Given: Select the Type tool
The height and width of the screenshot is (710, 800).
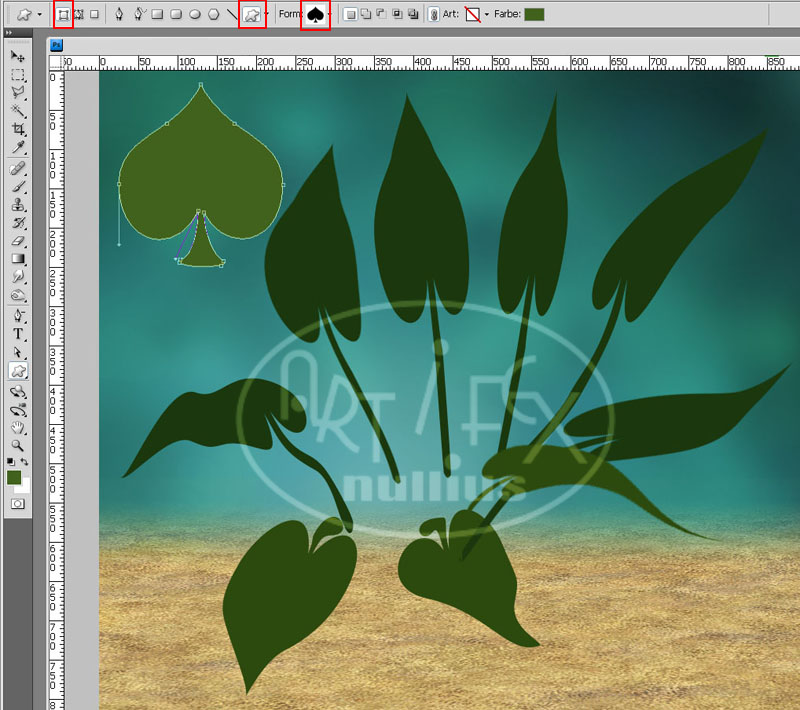Looking at the screenshot, I should 18,334.
